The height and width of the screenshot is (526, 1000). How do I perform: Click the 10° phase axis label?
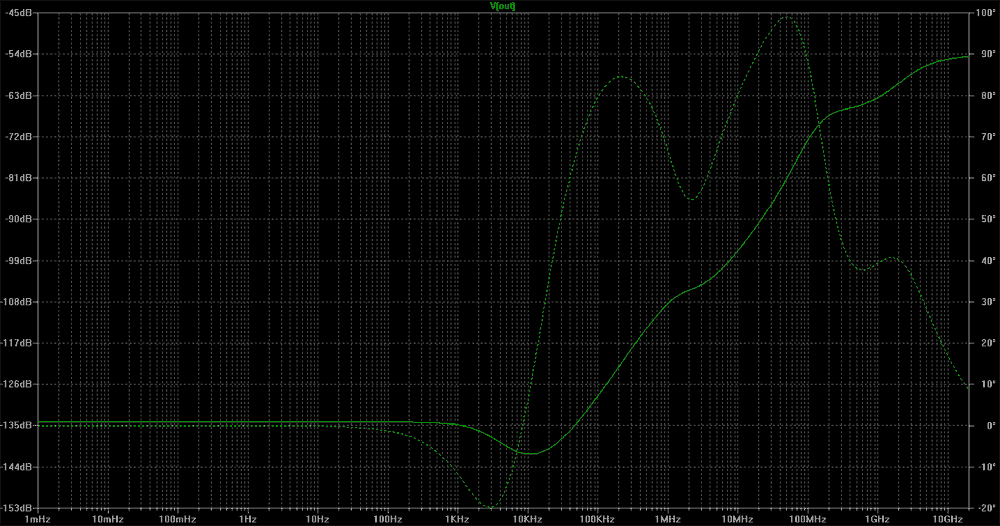[x=989, y=384]
